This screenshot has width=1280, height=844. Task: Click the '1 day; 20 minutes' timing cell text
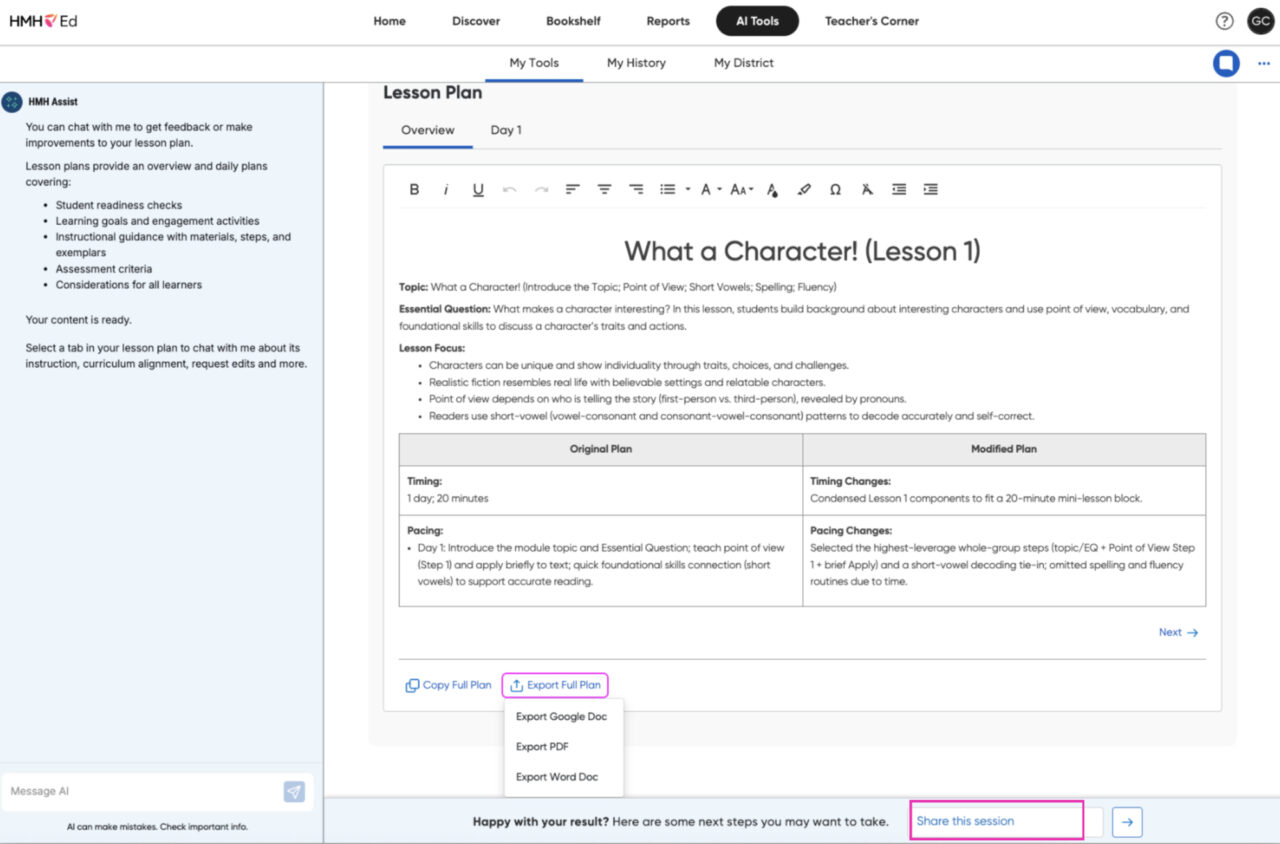coord(448,498)
